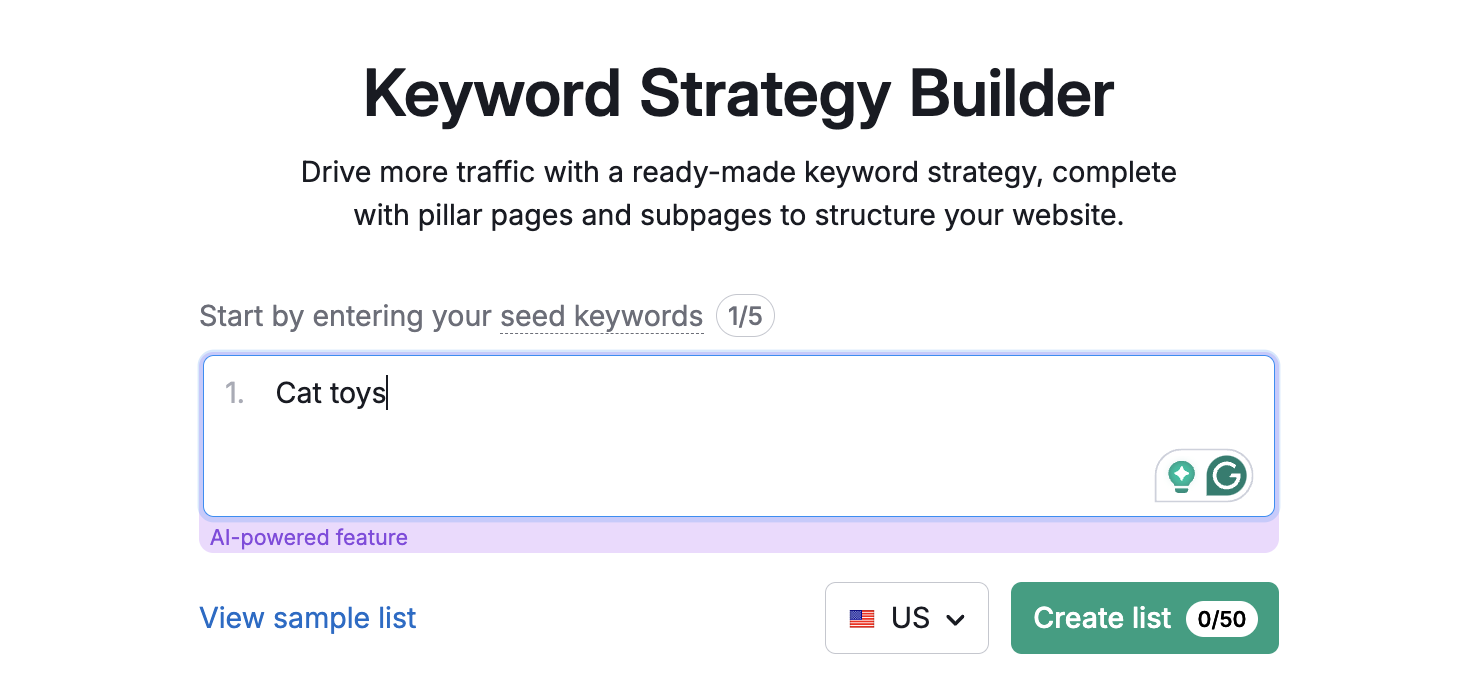
Task: Click the 1/5 seed keyword counter pill
Action: pos(745,315)
